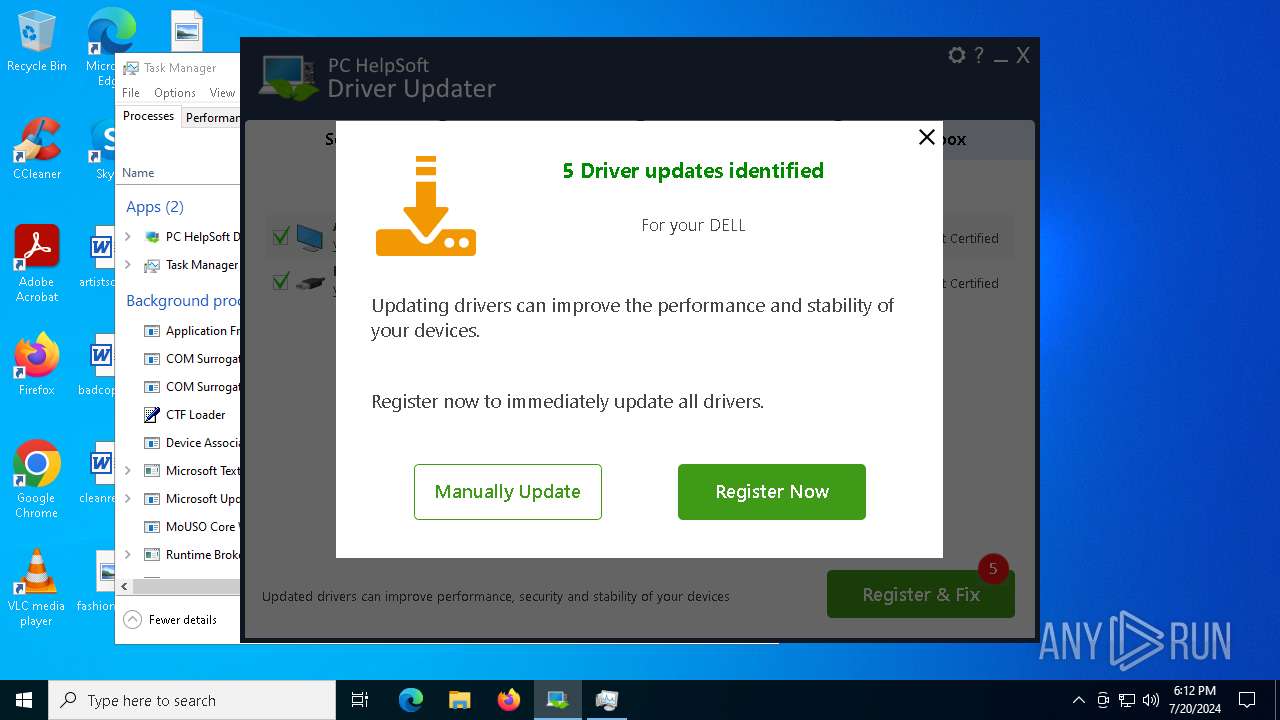
Task: Select the CTF Loader process icon
Action: tap(152, 415)
